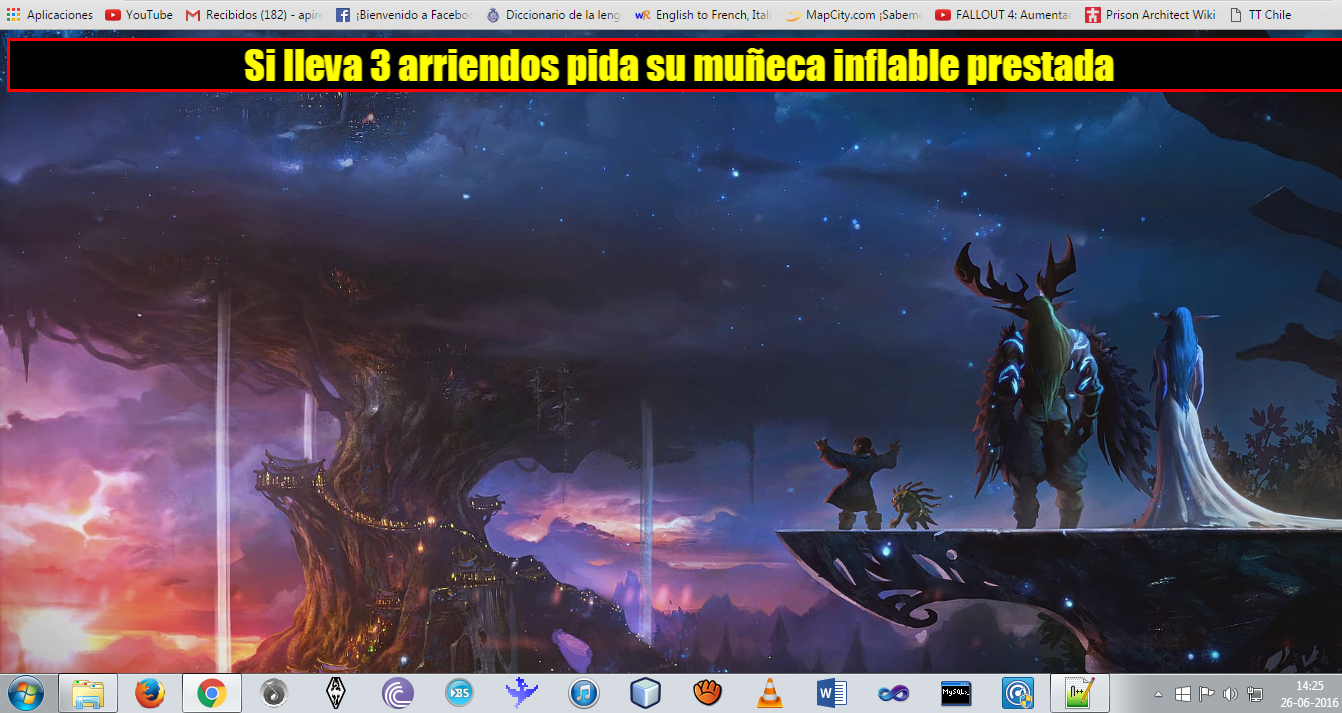Open the YouTube bookmark
Viewport: 1342px width, 713px height.
[x=139, y=15]
